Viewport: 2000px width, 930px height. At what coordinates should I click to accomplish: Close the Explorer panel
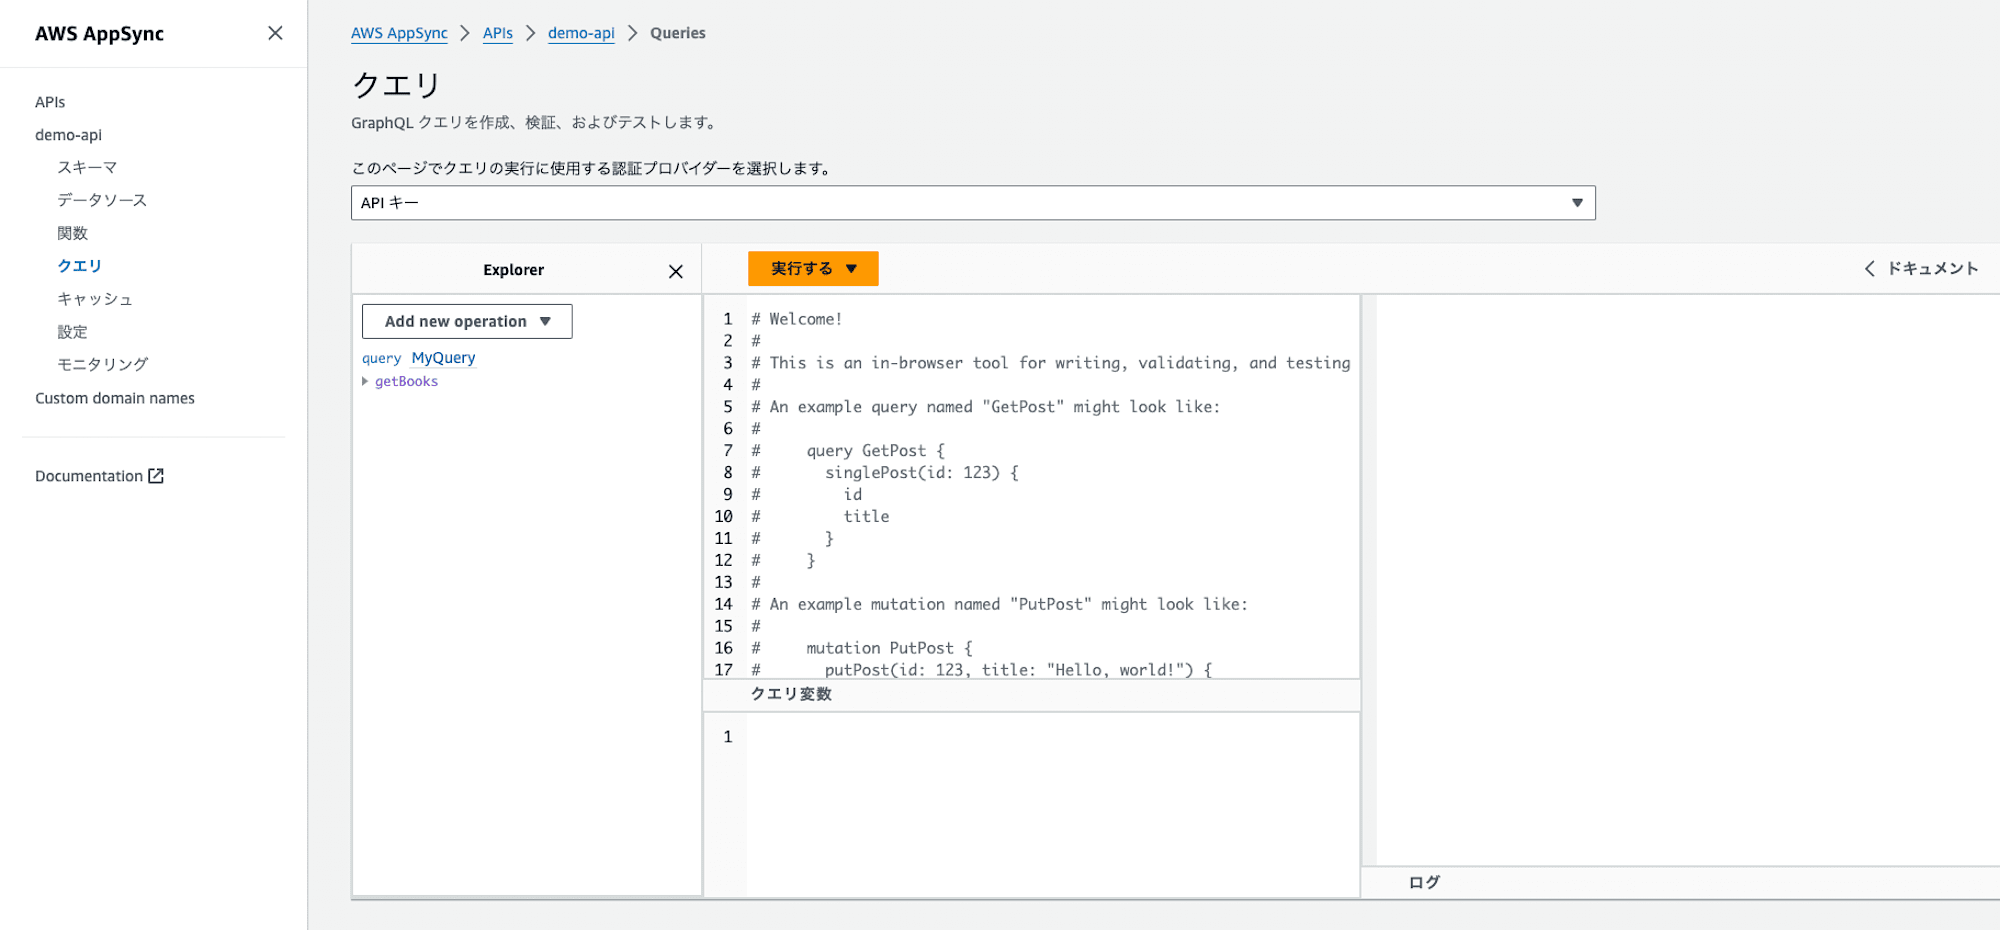click(676, 271)
